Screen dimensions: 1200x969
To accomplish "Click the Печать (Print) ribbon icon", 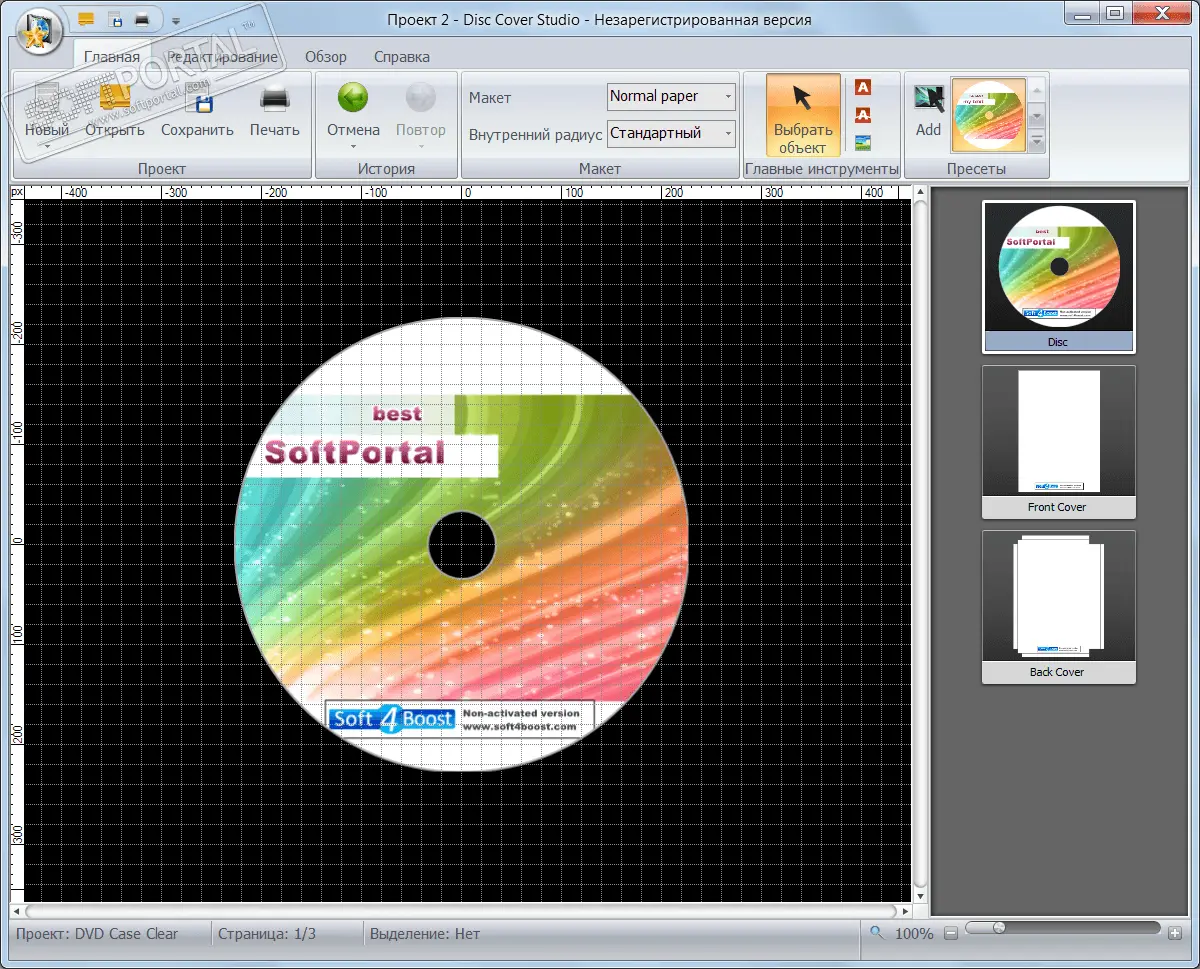I will [274, 99].
